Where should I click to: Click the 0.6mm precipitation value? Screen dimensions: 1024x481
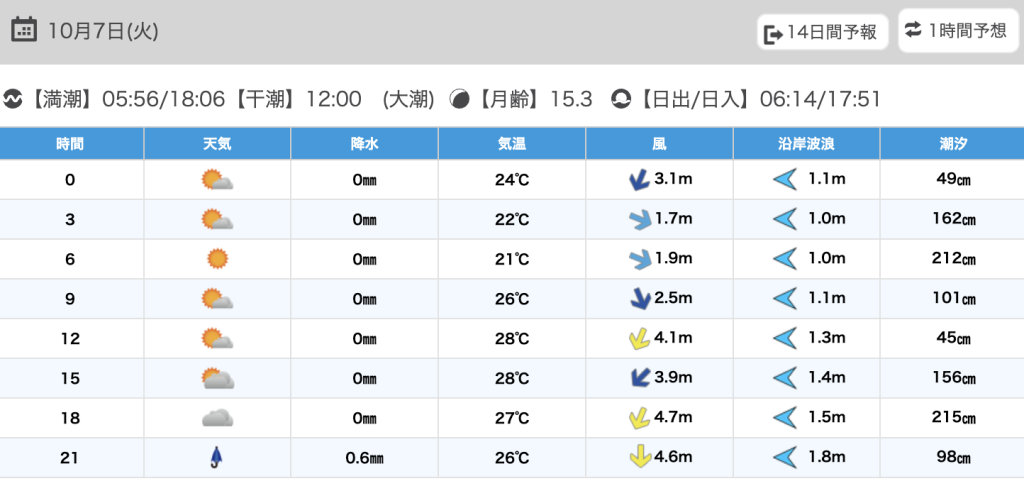(x=364, y=458)
